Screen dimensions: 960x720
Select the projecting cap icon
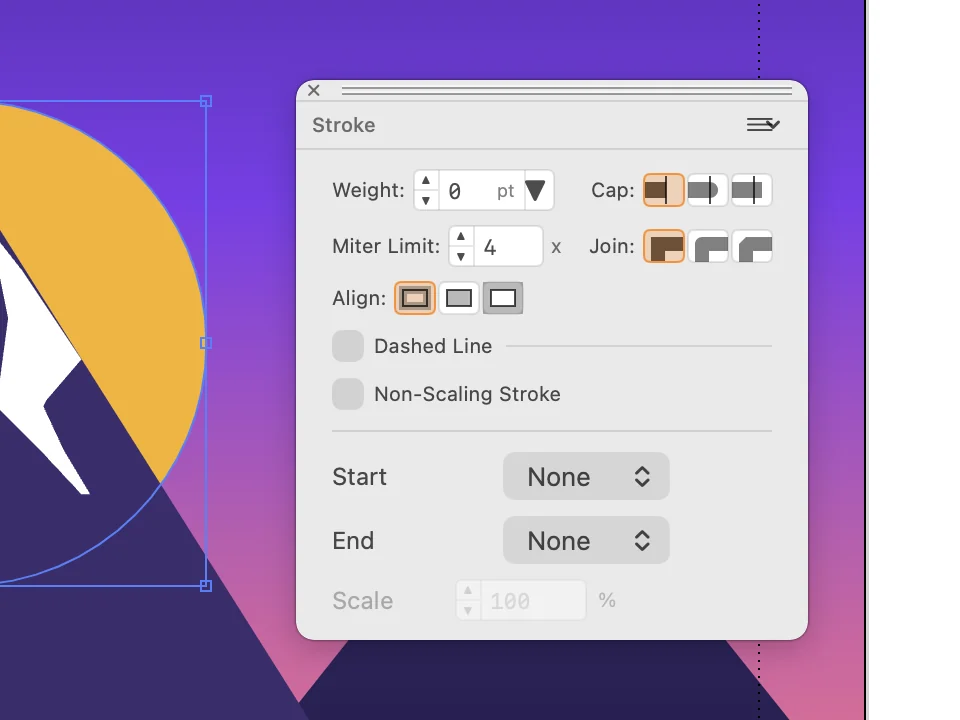click(x=752, y=190)
